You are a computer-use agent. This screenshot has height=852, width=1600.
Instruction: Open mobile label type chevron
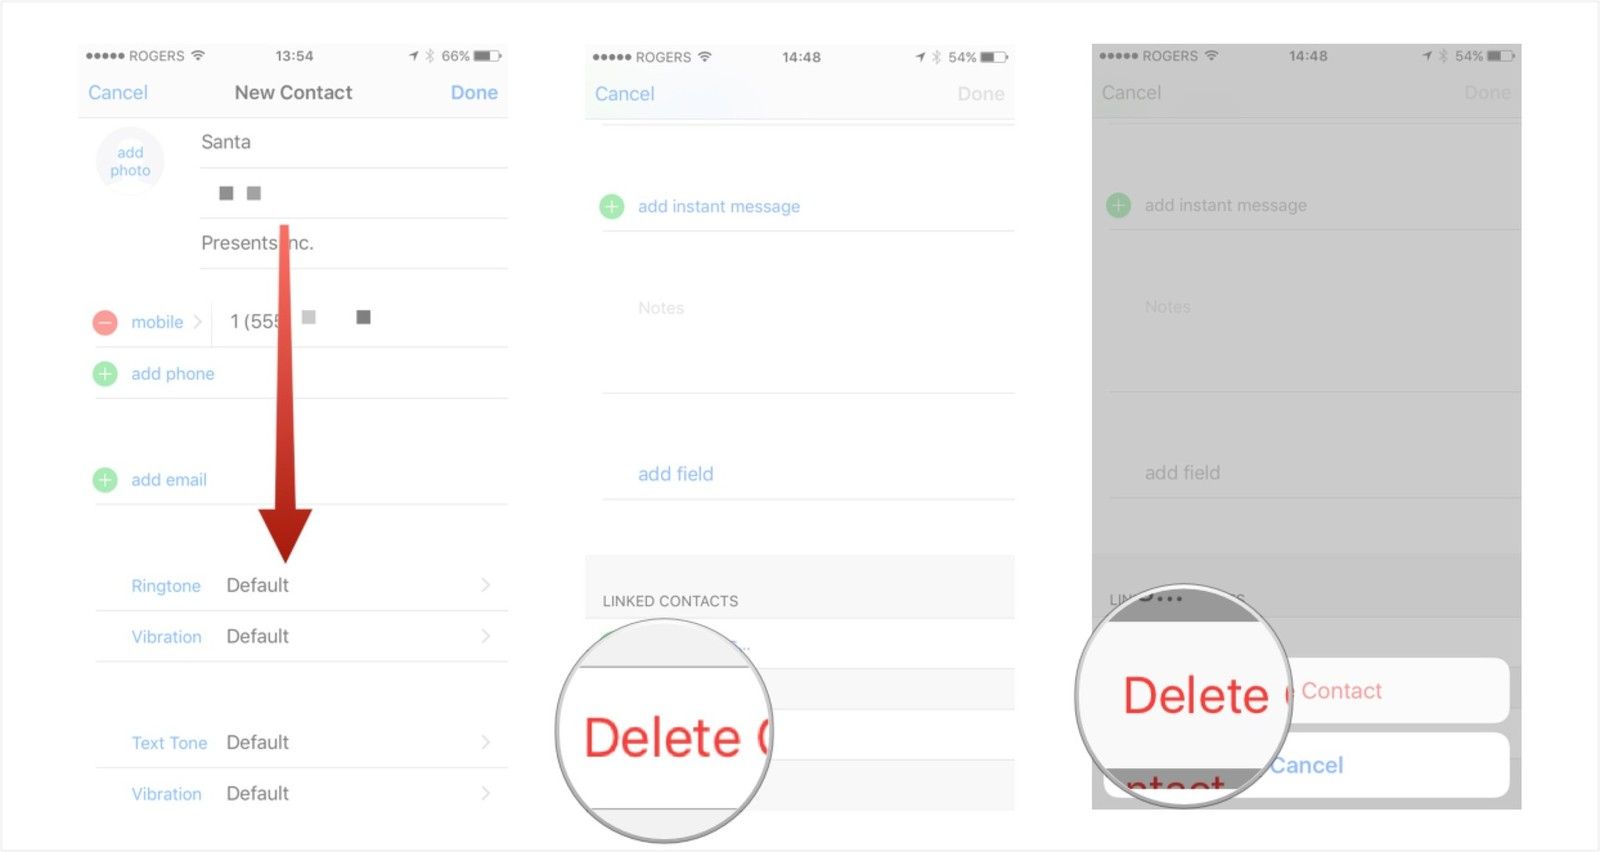coord(198,322)
